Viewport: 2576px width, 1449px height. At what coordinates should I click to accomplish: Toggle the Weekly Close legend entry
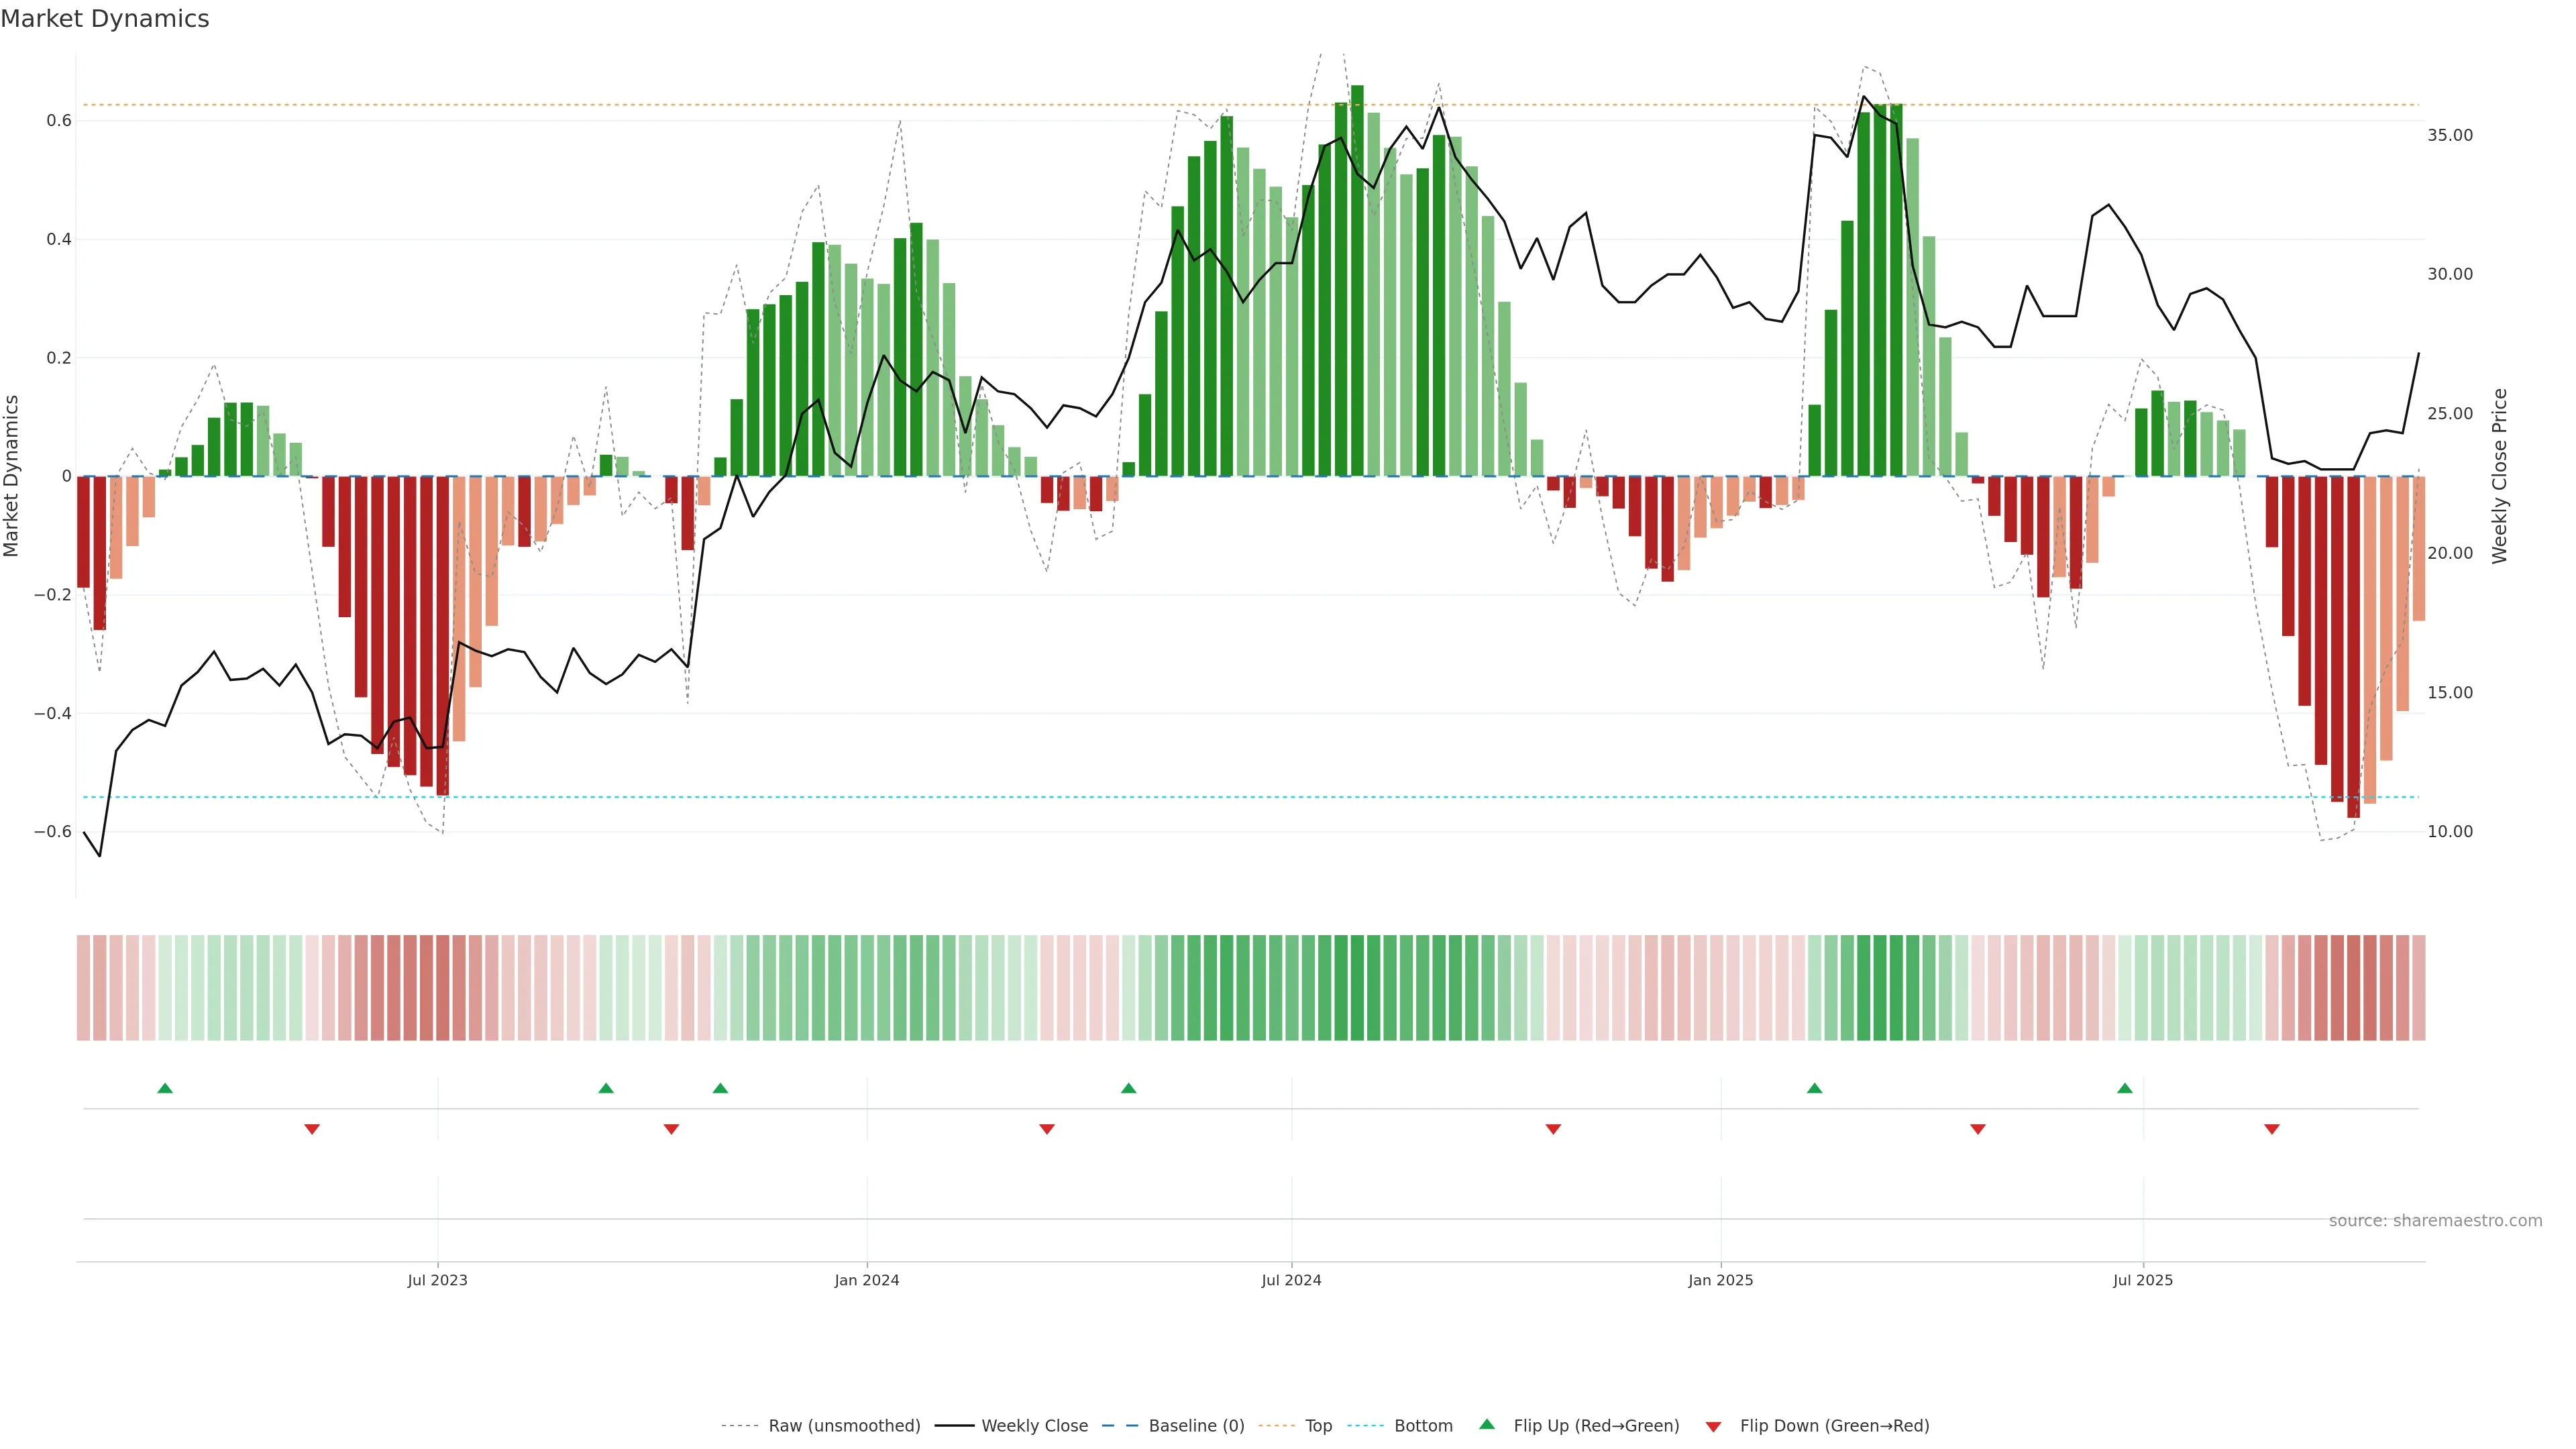1034,1426
